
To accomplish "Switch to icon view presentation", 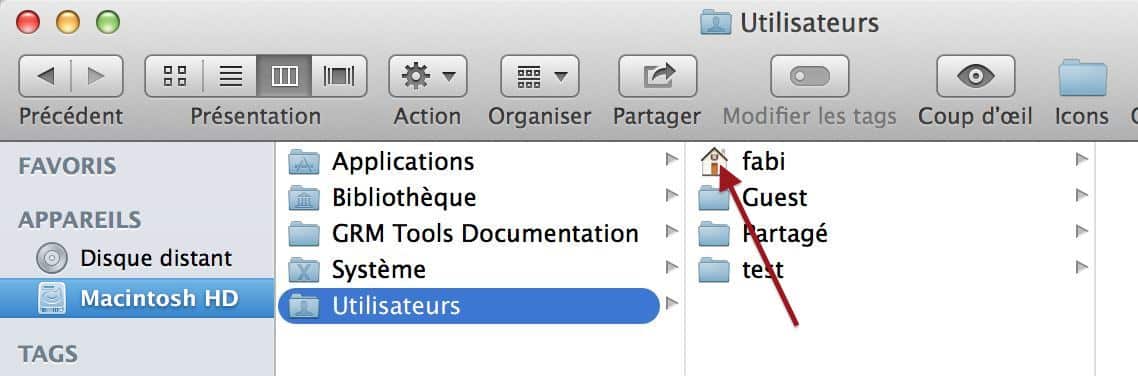I will 174,75.
